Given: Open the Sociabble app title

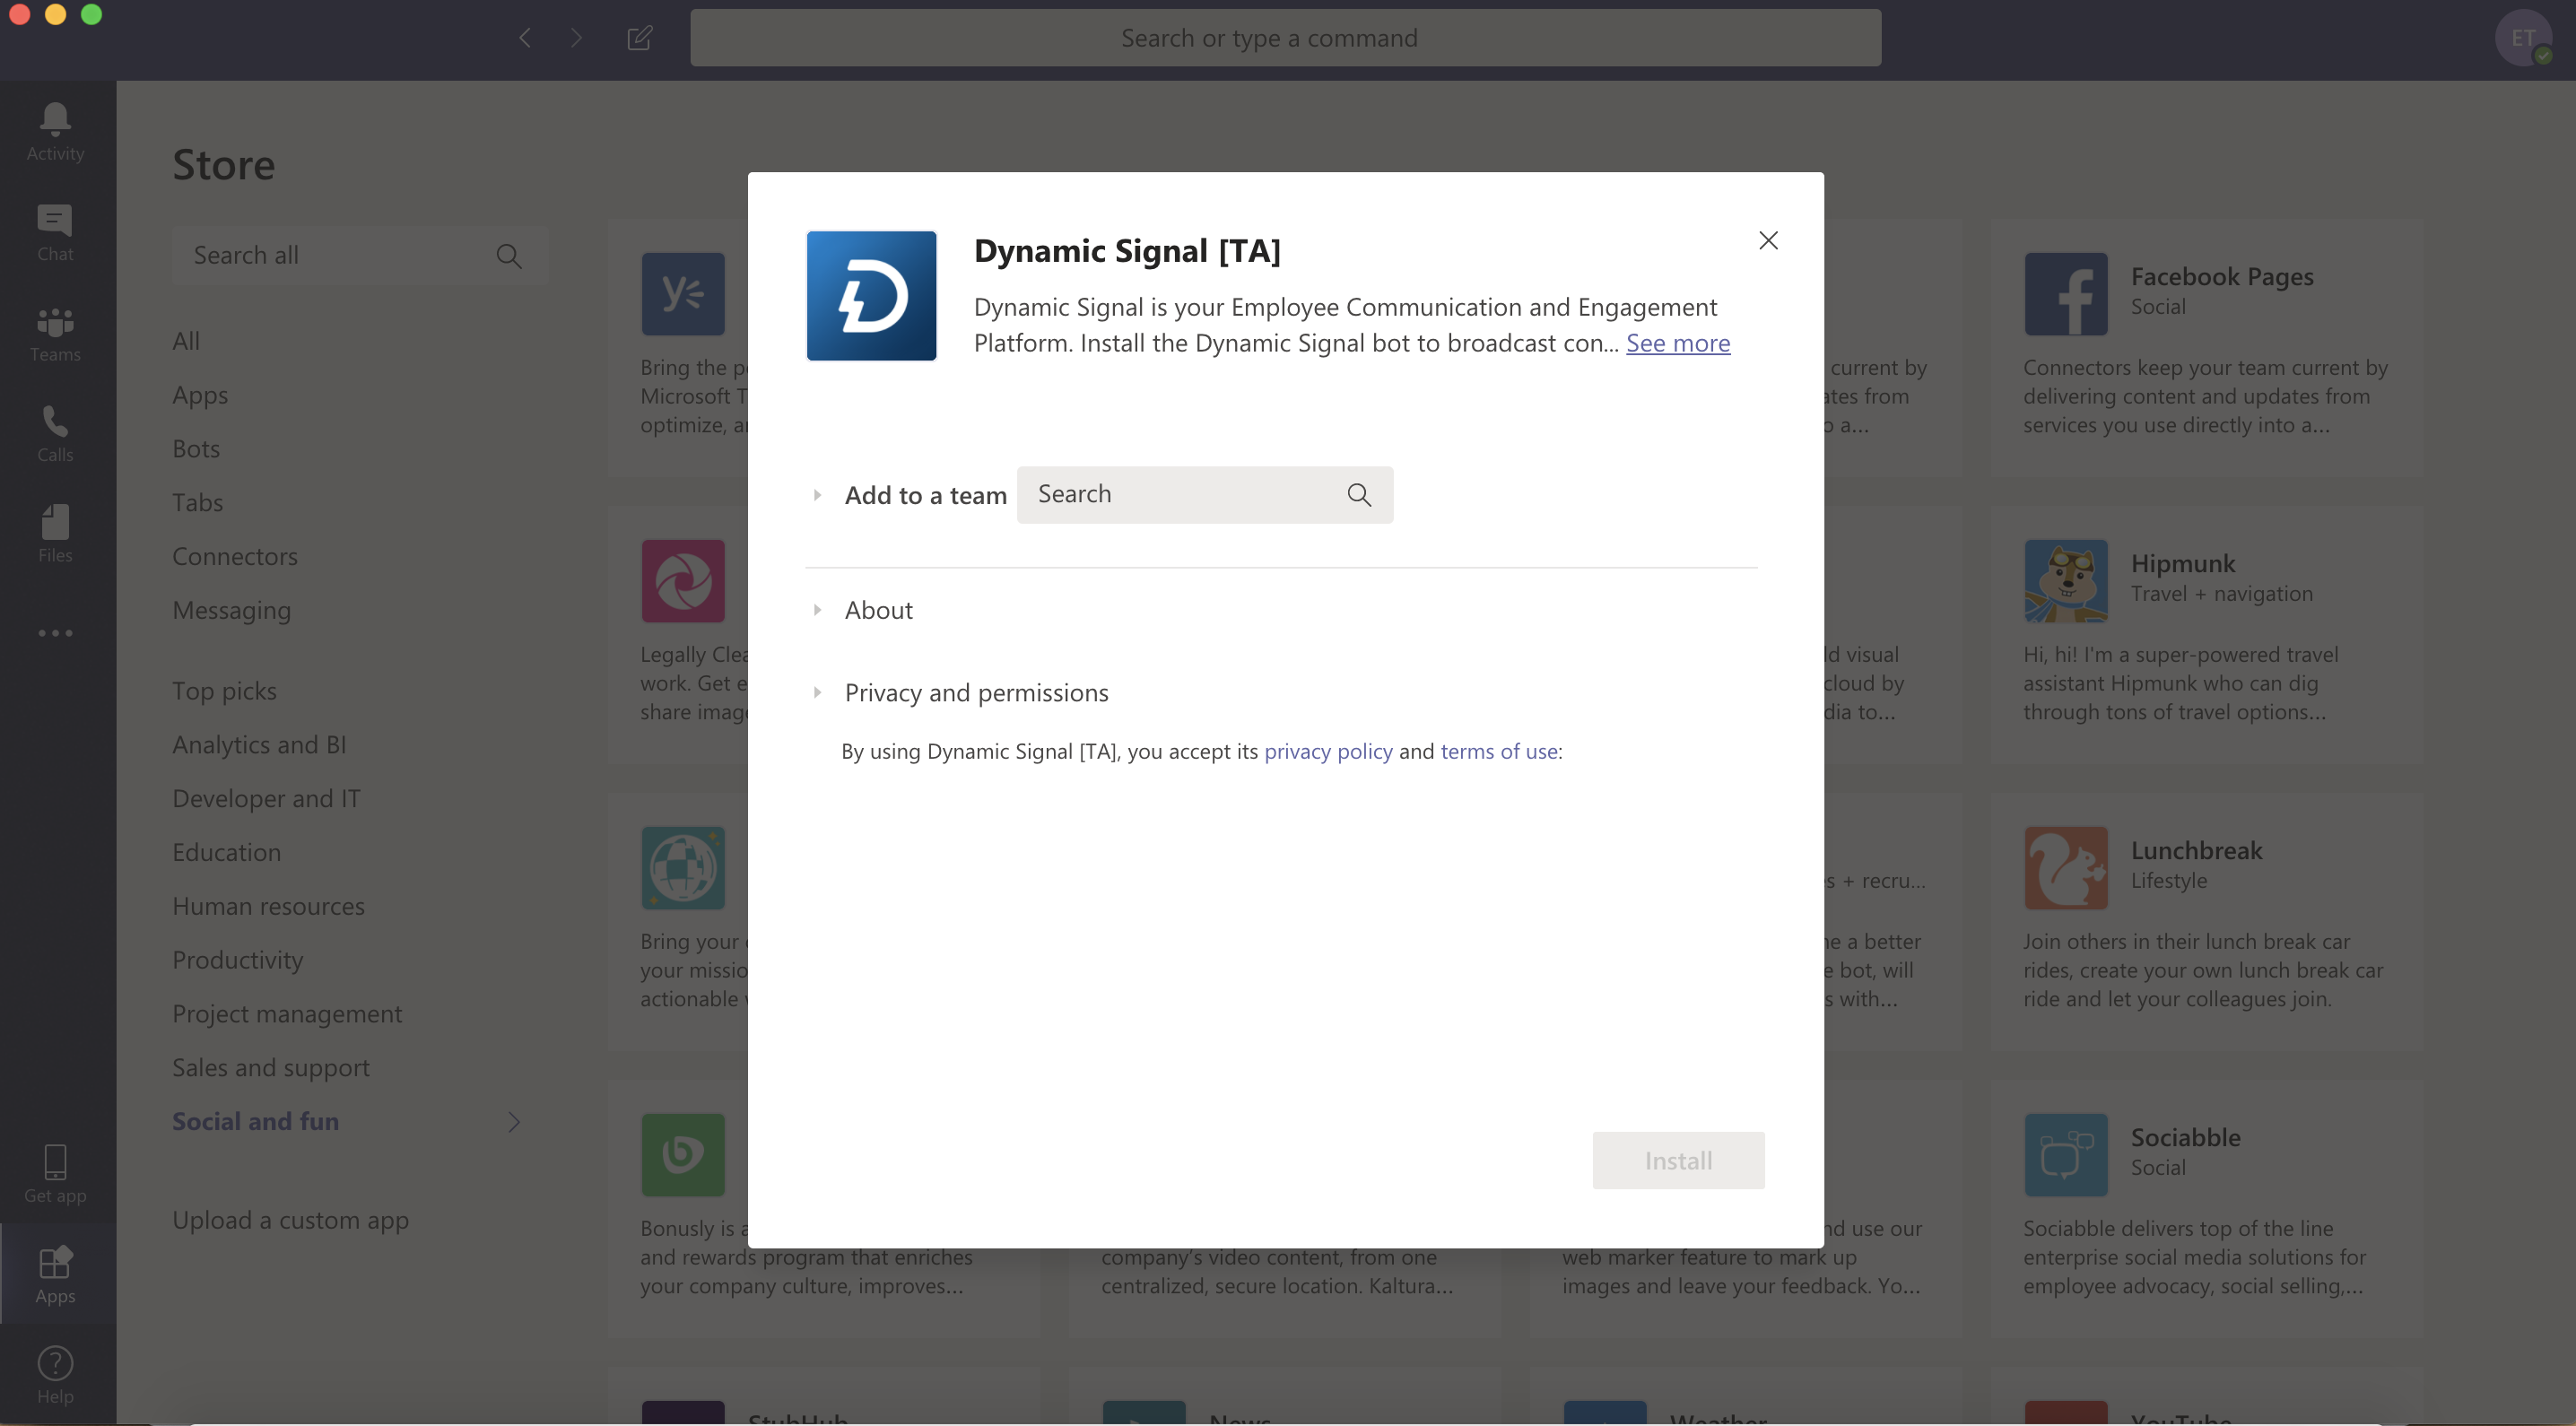Looking at the screenshot, I should pos(2185,1137).
